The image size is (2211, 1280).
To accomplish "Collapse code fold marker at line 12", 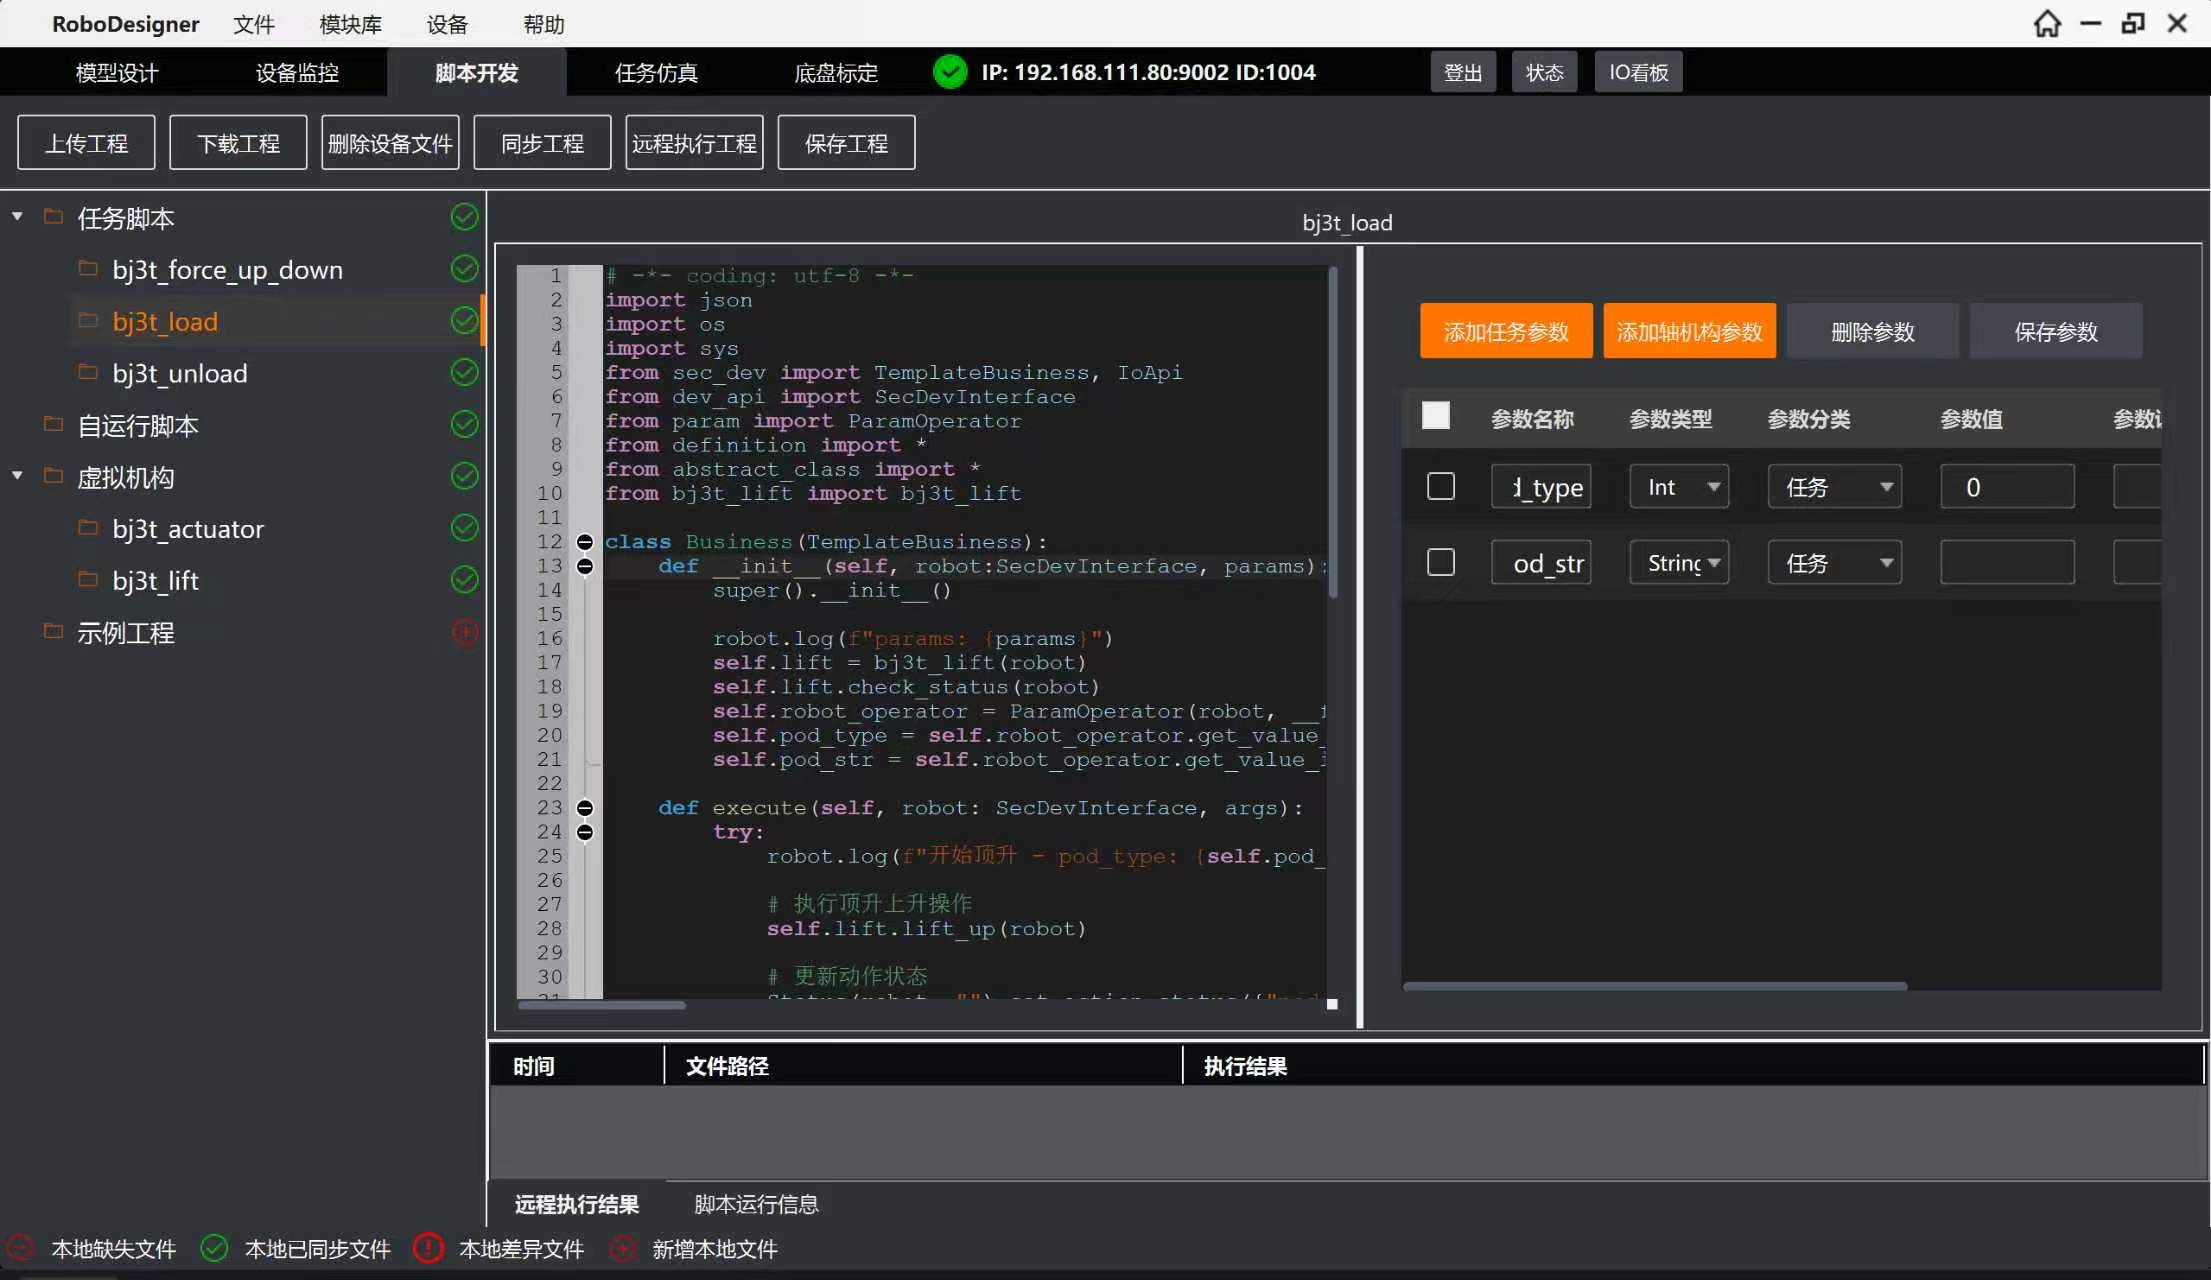I will click(x=585, y=542).
